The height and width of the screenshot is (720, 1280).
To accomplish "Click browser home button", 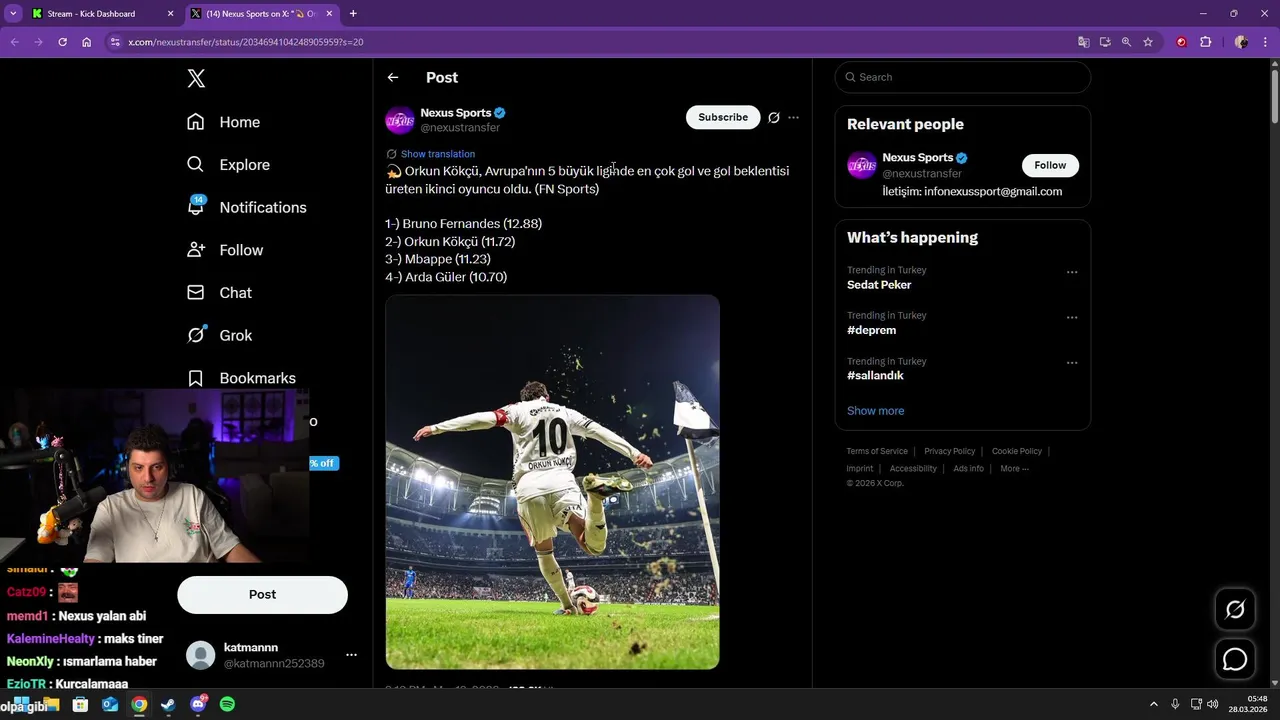I will [x=86, y=42].
